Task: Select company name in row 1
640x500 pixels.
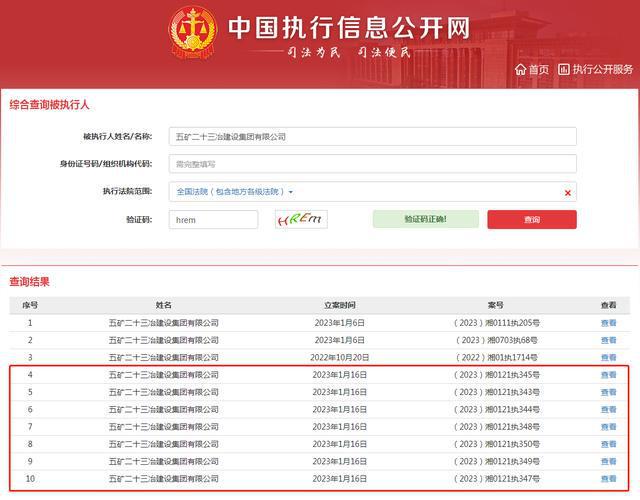Action: [164, 323]
